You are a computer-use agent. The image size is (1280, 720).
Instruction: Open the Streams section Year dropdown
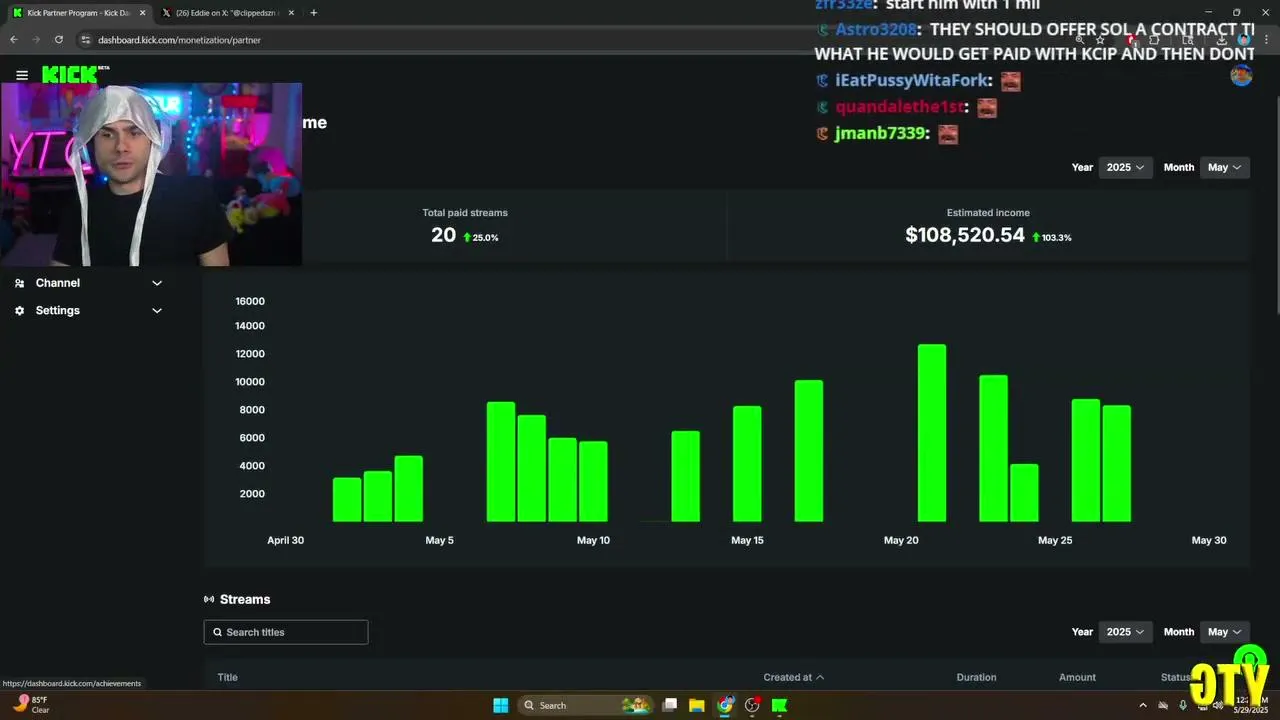1125,632
